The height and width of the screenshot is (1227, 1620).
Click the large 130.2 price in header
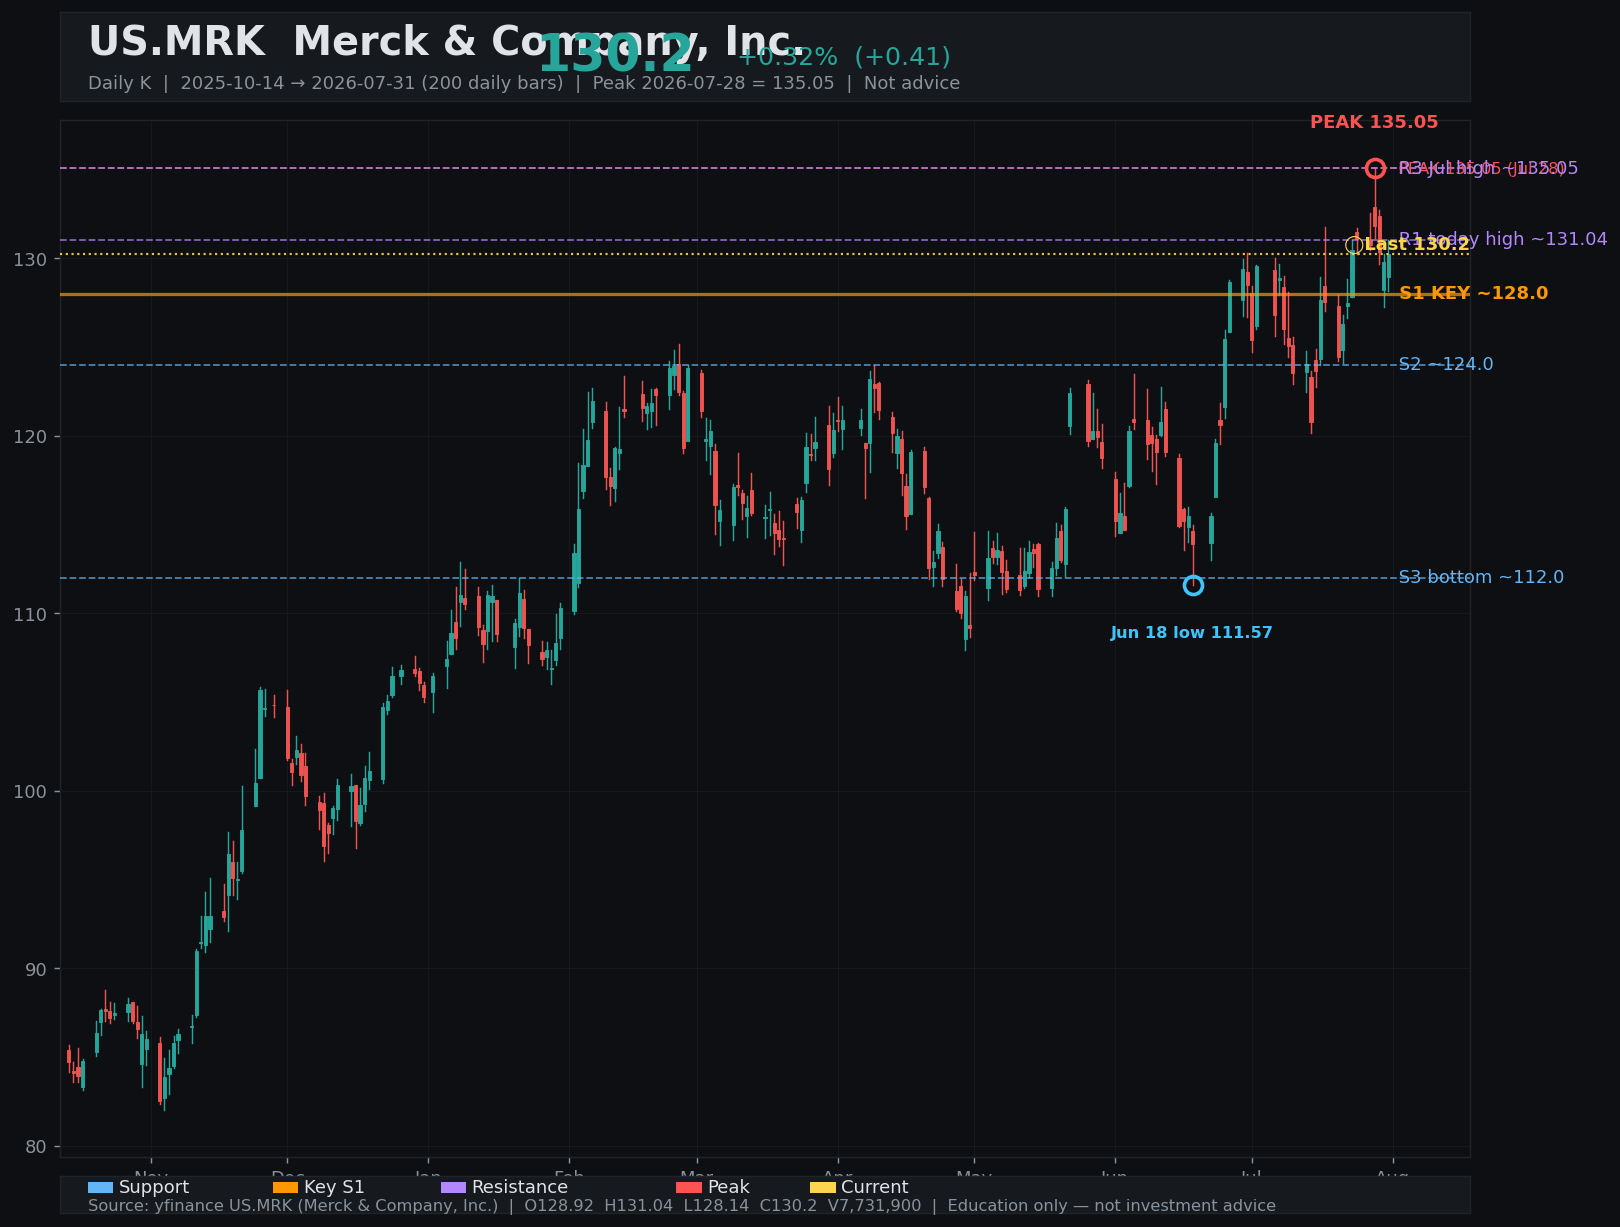615,54
